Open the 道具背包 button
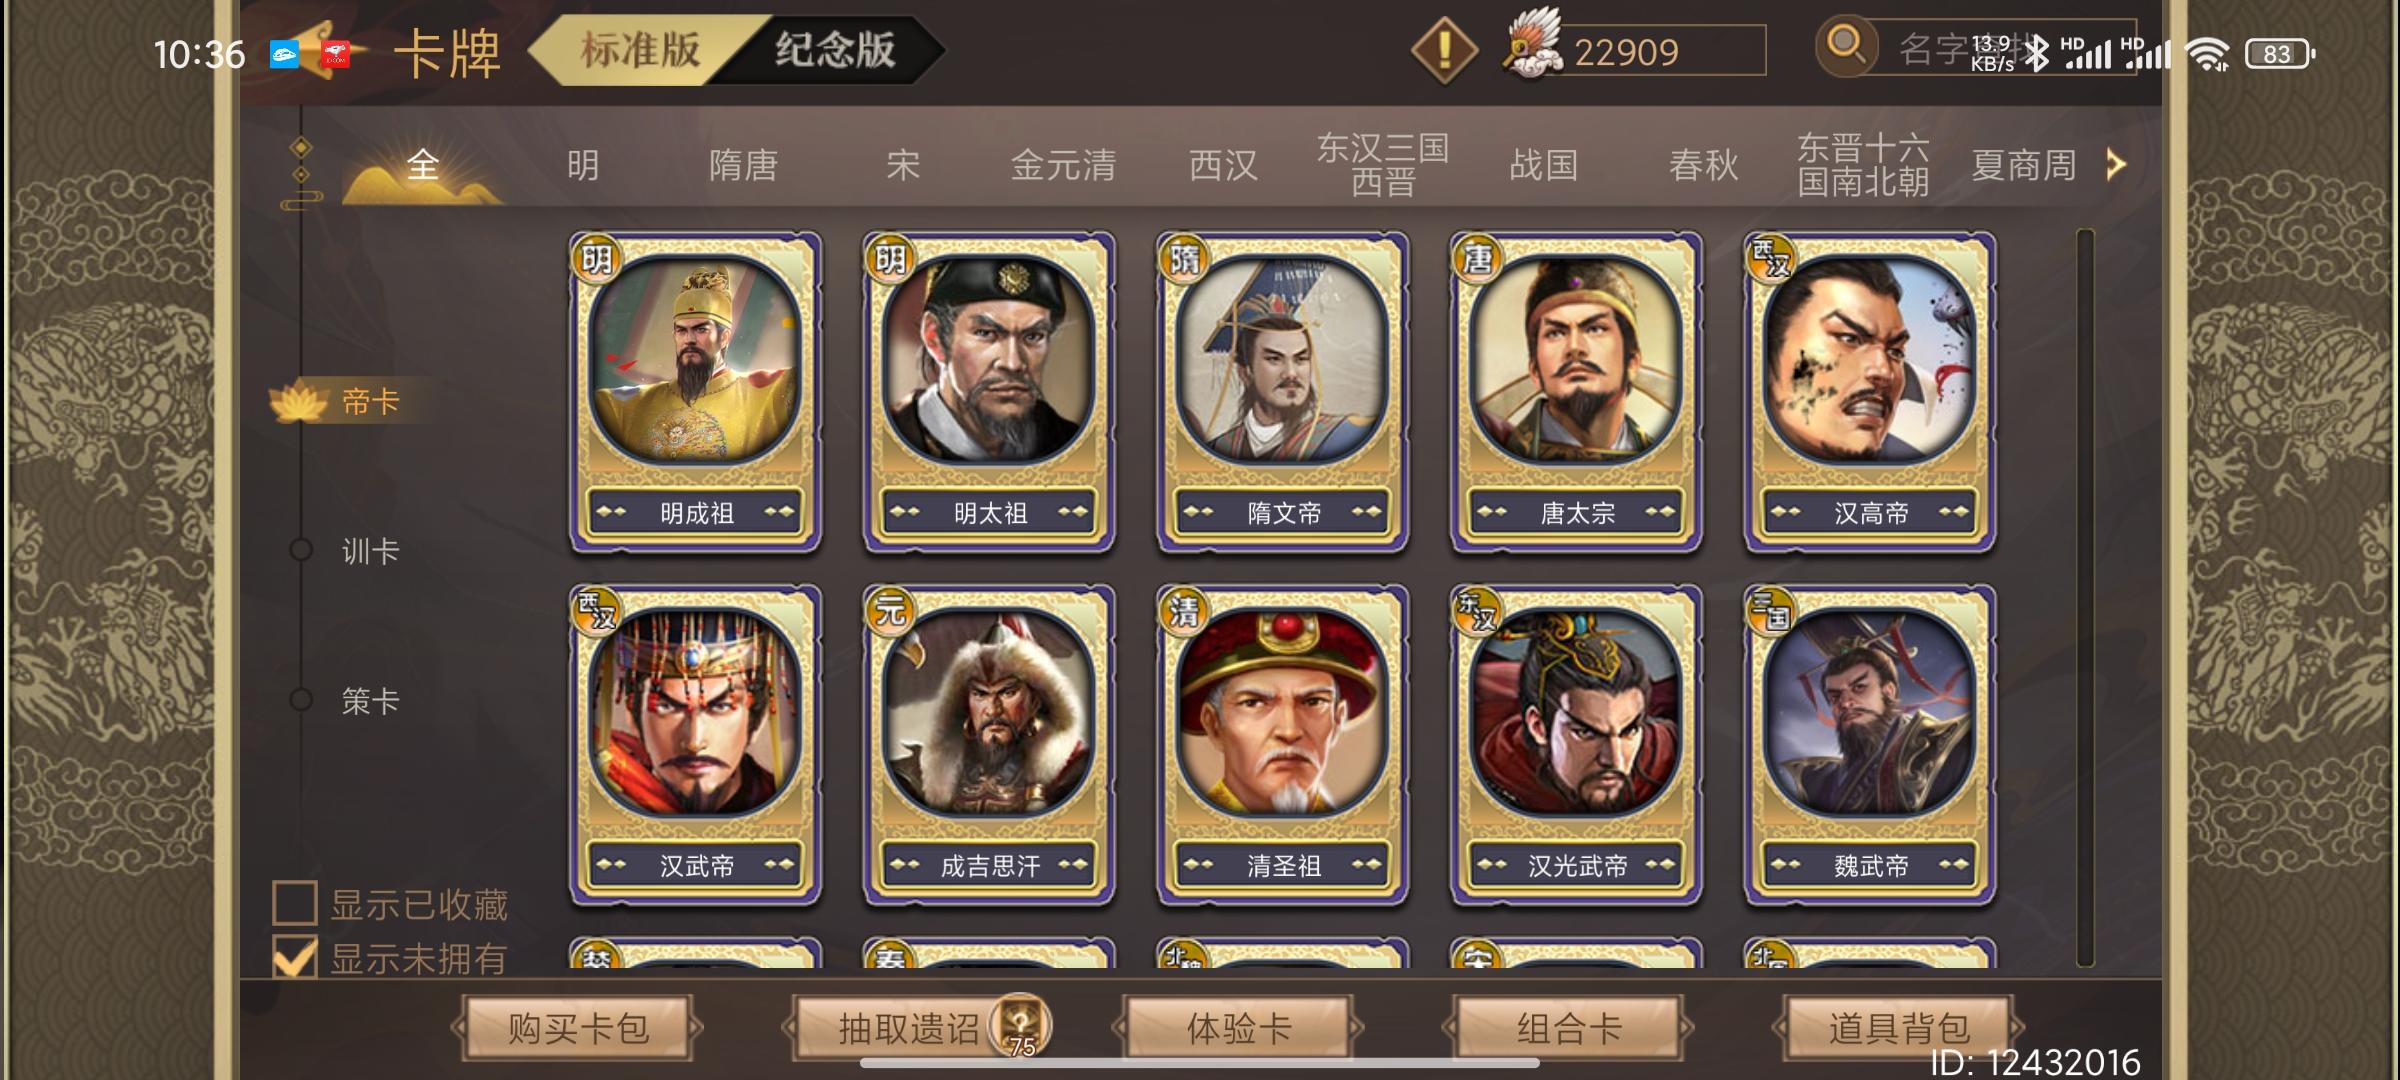Screen dimensions: 2400x1080 [1898, 1027]
